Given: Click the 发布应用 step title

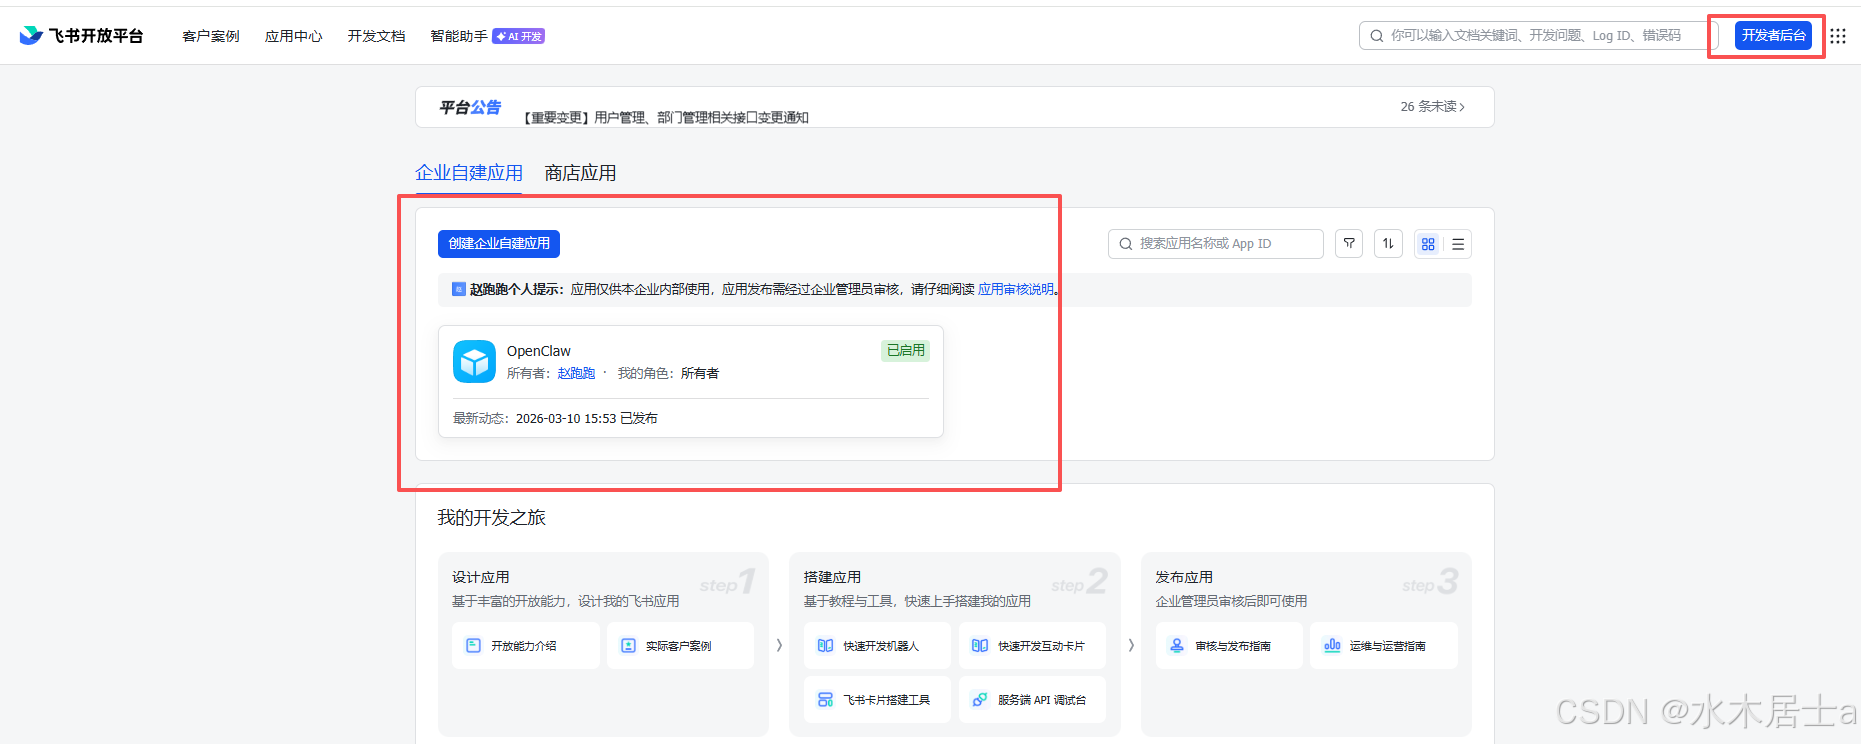Looking at the screenshot, I should pyautogui.click(x=1184, y=577).
